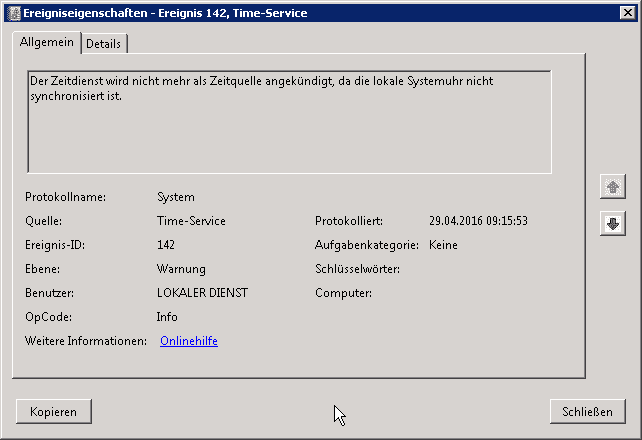The height and width of the screenshot is (440, 642).
Task: Click the event ID value 142
Action: pyautogui.click(x=166, y=245)
